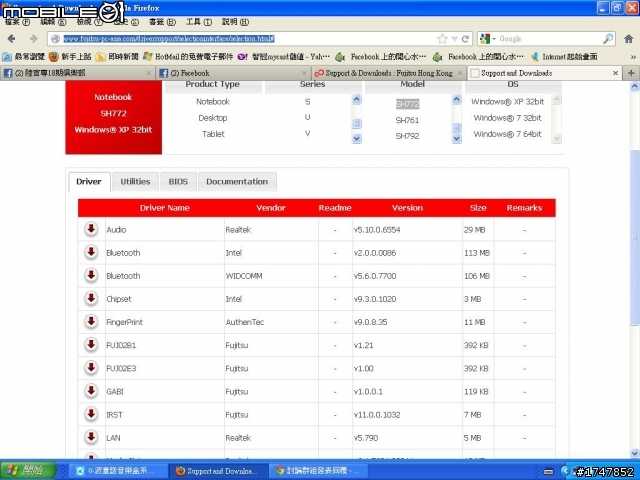
Task: Click the 113 MB size cell
Action: [x=477, y=253]
